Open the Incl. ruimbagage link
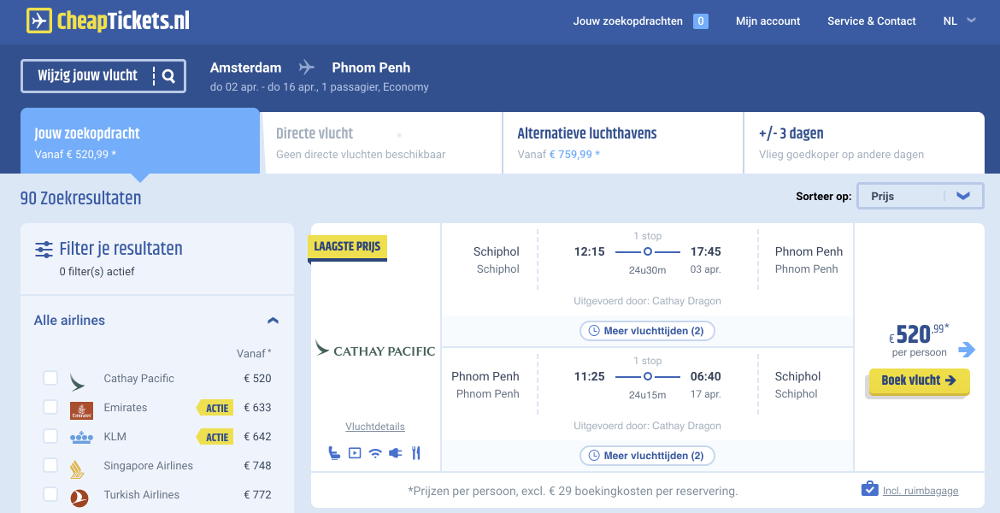Image resolution: width=1000 pixels, height=513 pixels. pos(920,490)
